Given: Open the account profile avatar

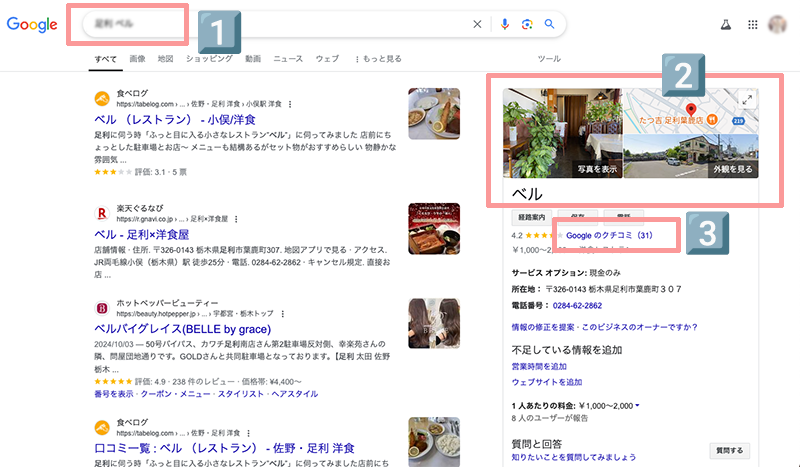Looking at the screenshot, I should 778,24.
